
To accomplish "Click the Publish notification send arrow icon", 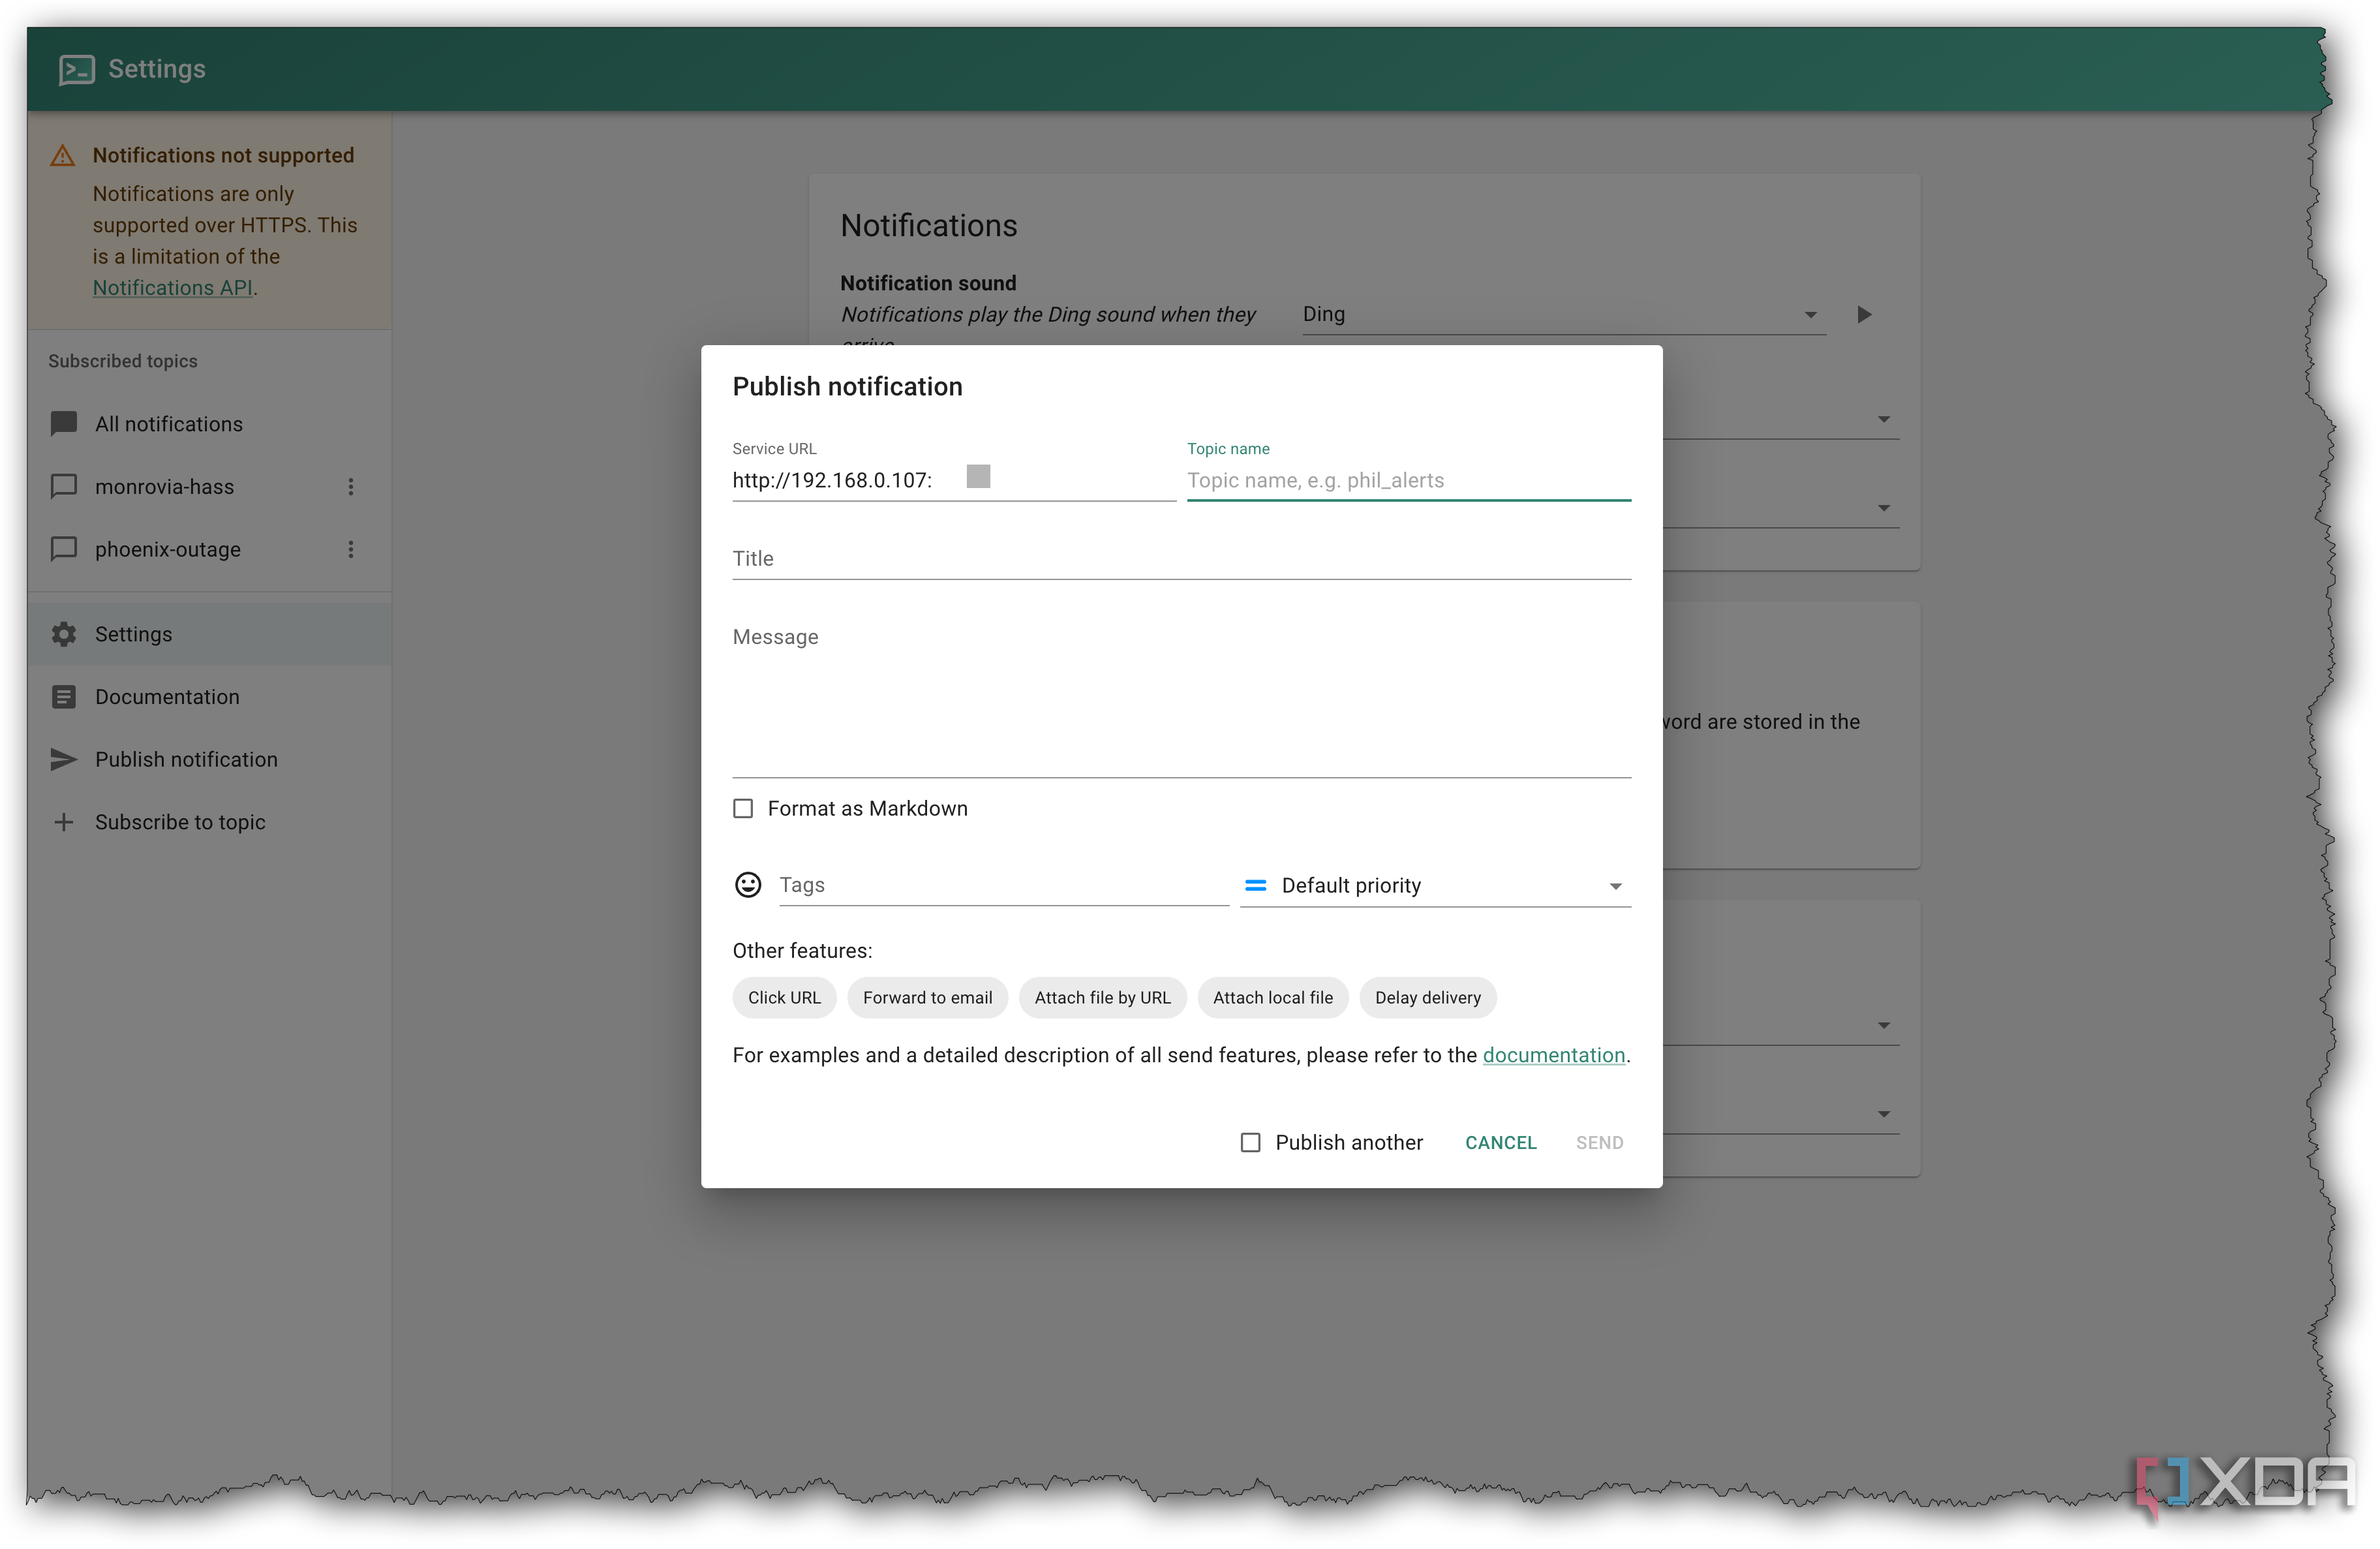I will 64,759.
